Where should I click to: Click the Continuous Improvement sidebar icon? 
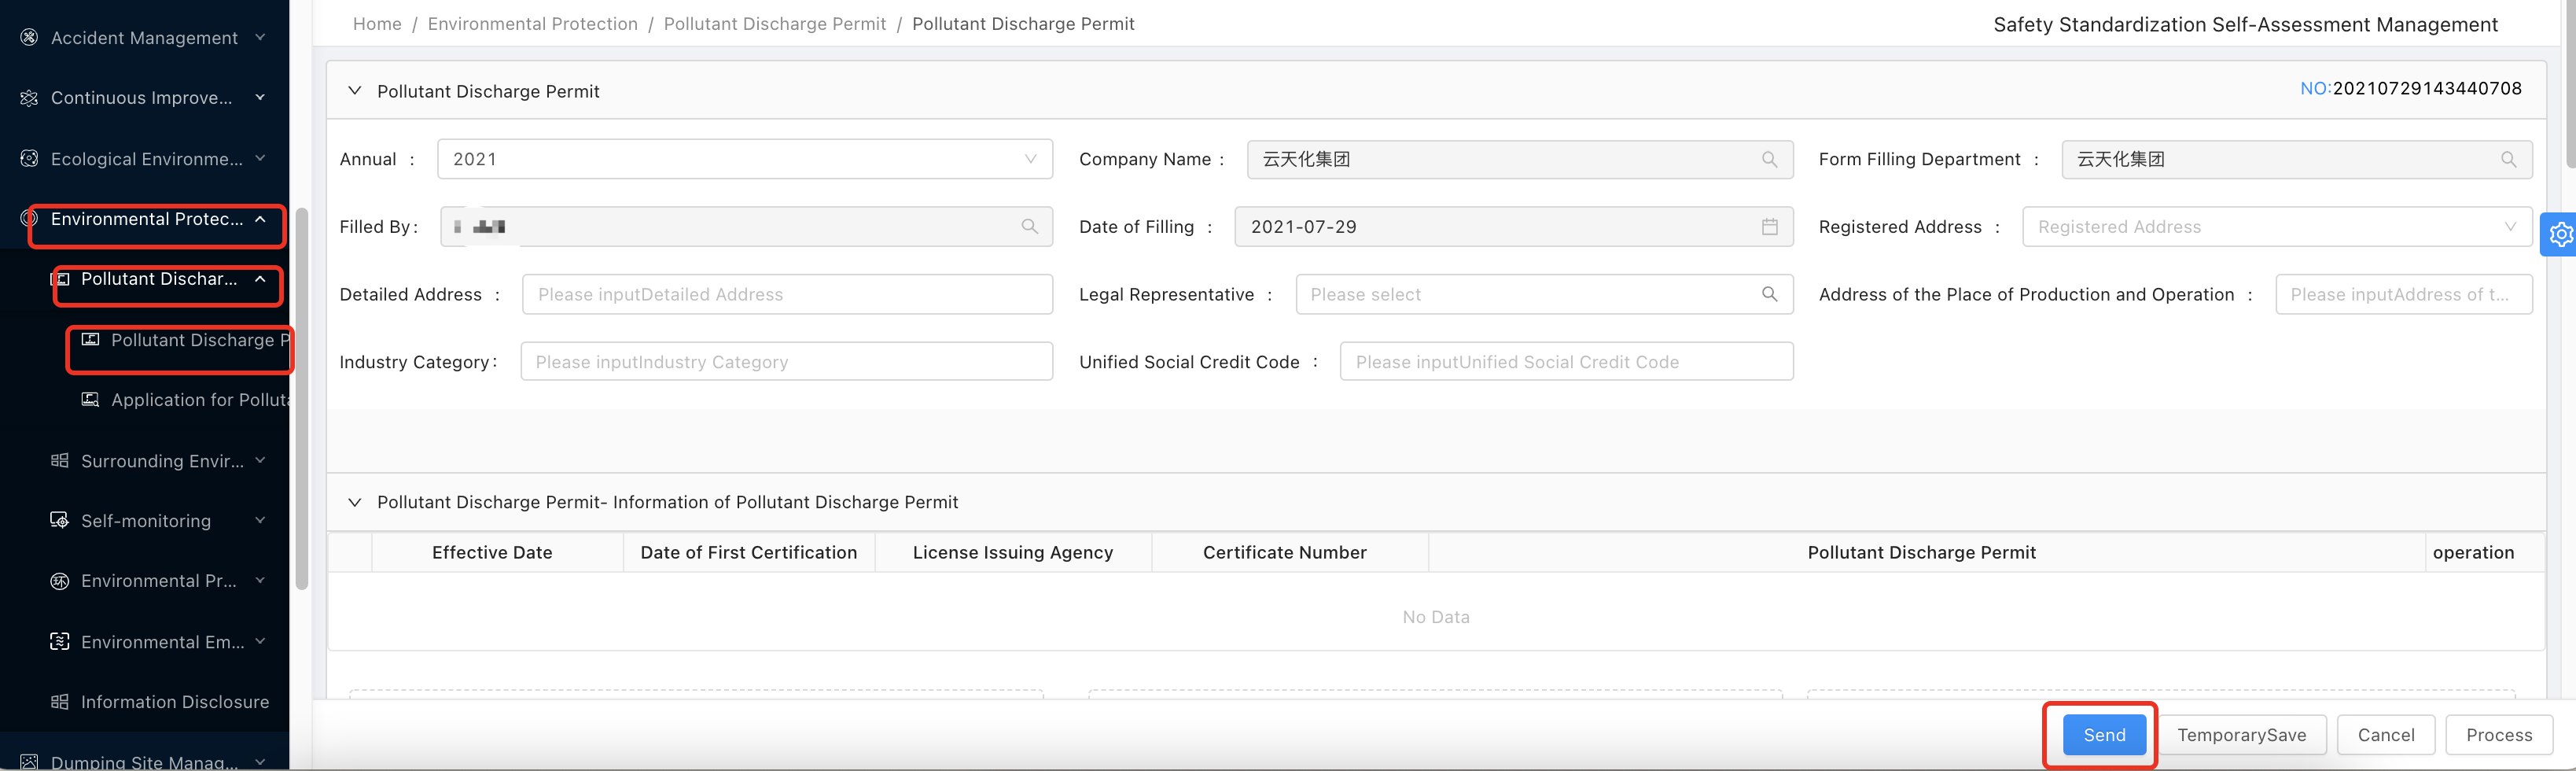pyautogui.click(x=29, y=97)
